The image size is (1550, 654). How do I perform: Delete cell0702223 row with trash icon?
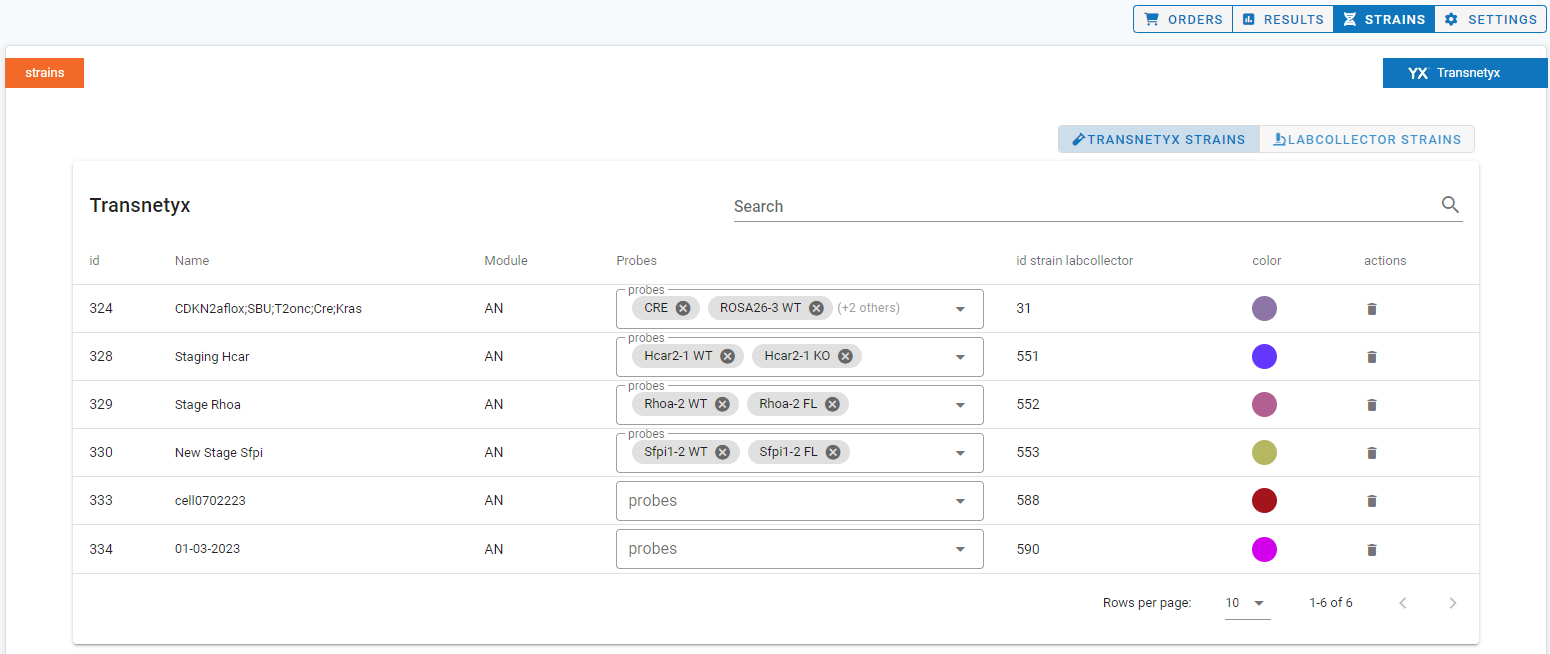(1372, 501)
